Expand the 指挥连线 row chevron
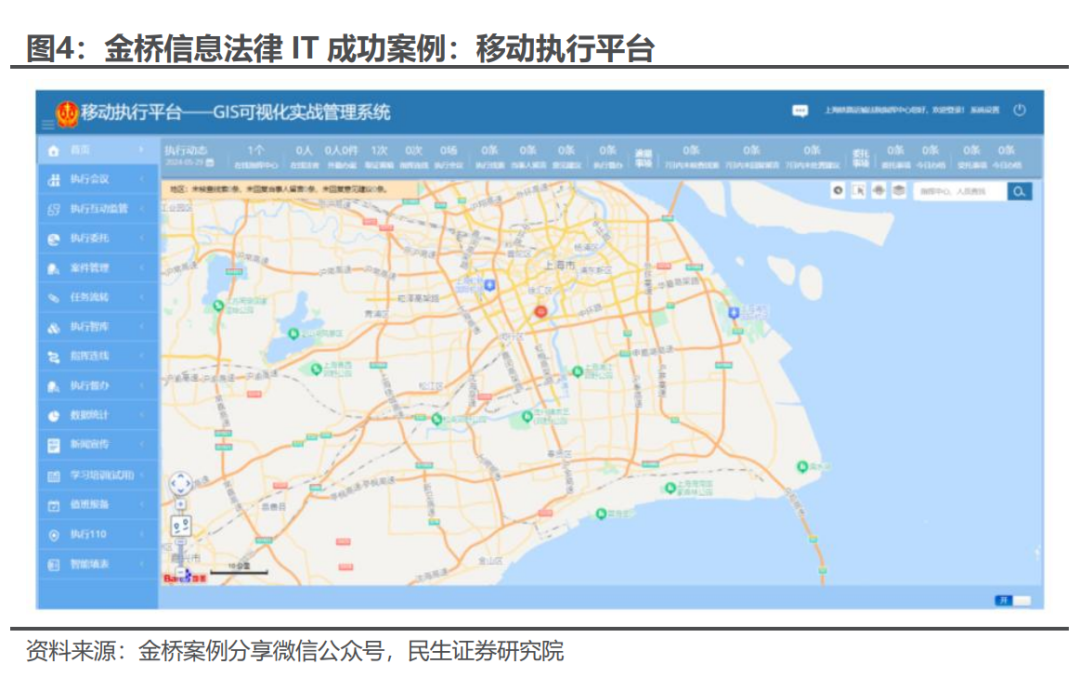Screen dimensions: 1080x677 (142, 357)
